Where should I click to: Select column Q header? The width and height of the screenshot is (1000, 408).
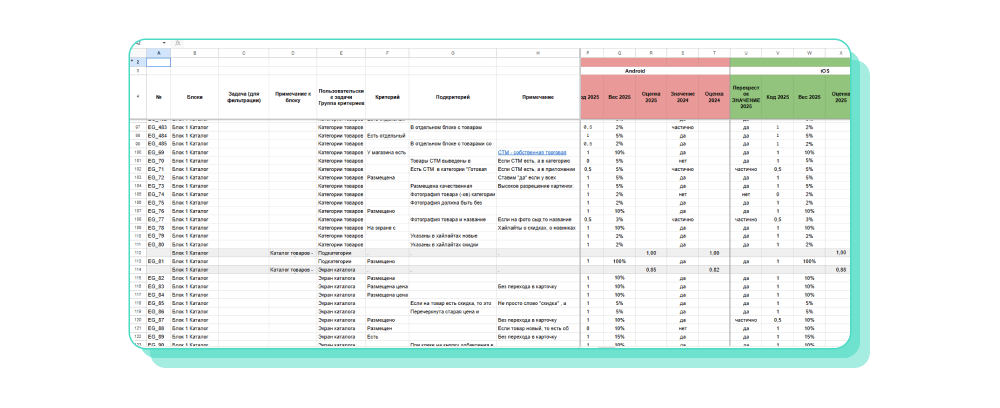click(620, 52)
